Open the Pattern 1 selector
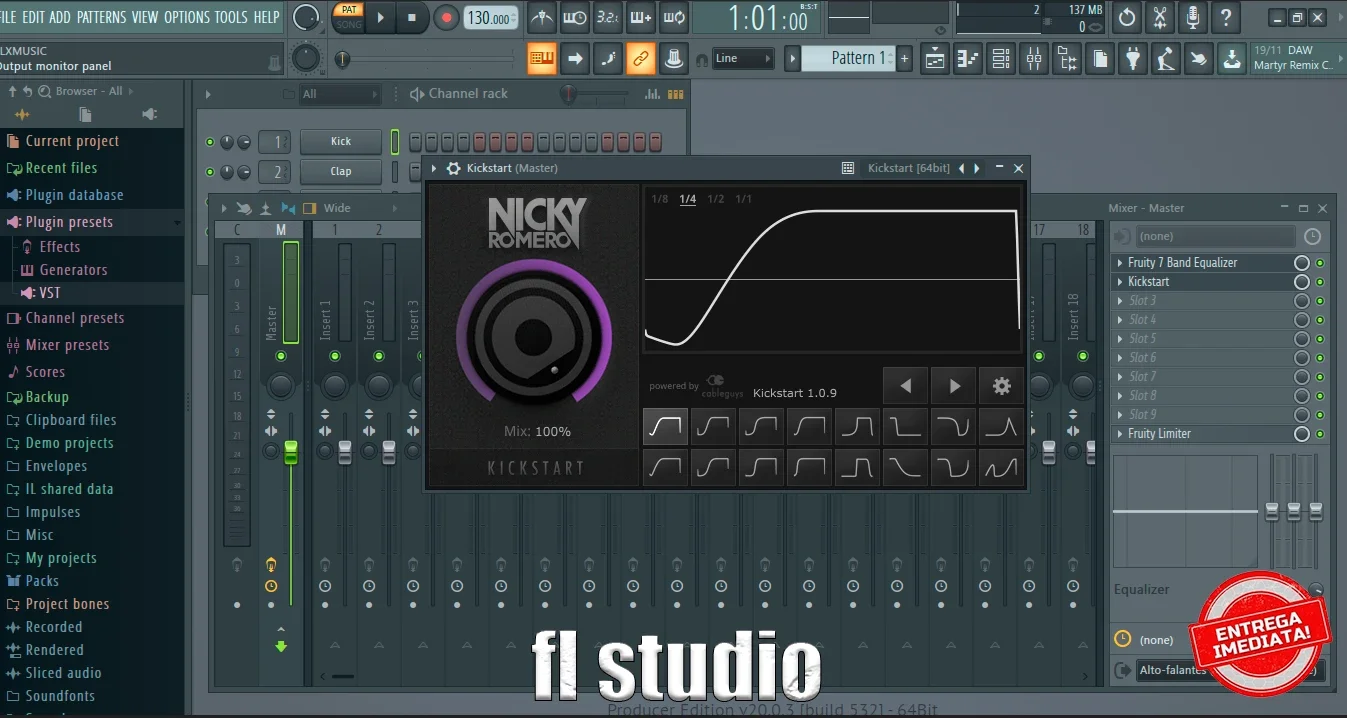 click(849, 59)
